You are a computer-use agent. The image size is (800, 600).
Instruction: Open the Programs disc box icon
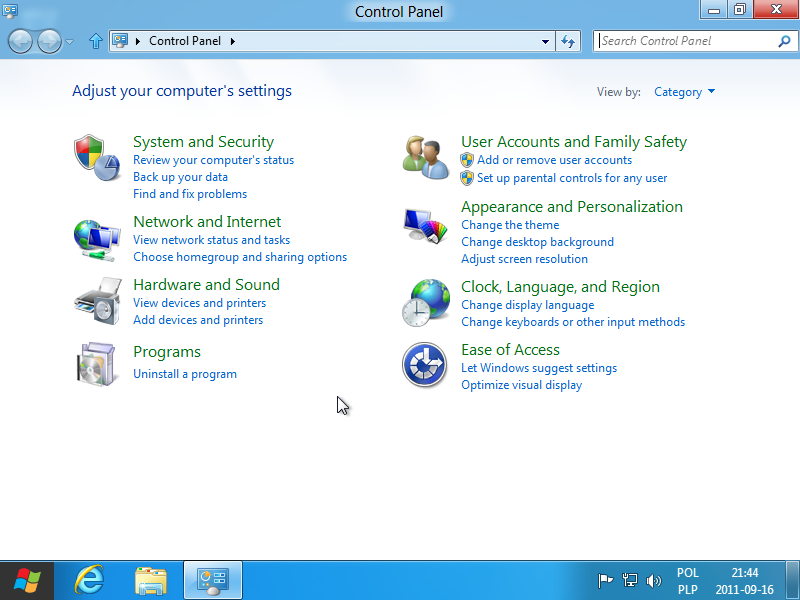tap(96, 364)
